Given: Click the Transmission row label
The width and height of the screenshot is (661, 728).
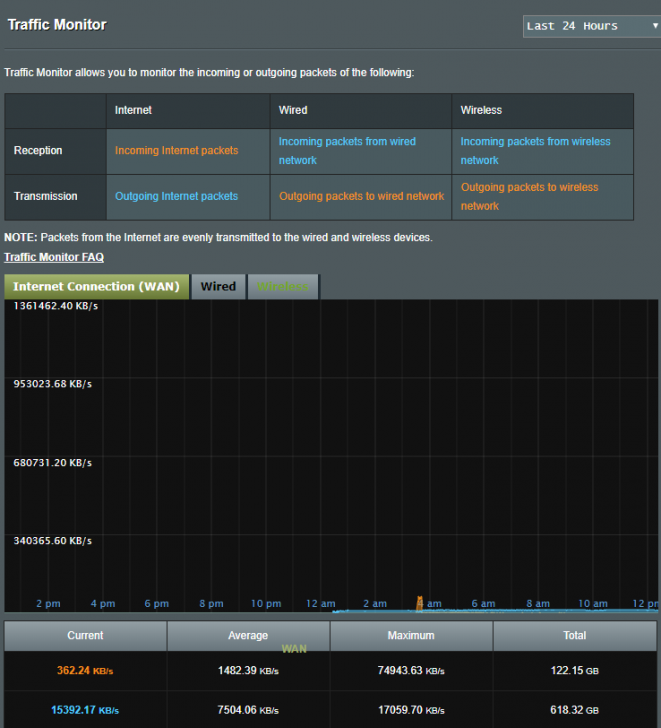Looking at the screenshot, I should (45, 196).
